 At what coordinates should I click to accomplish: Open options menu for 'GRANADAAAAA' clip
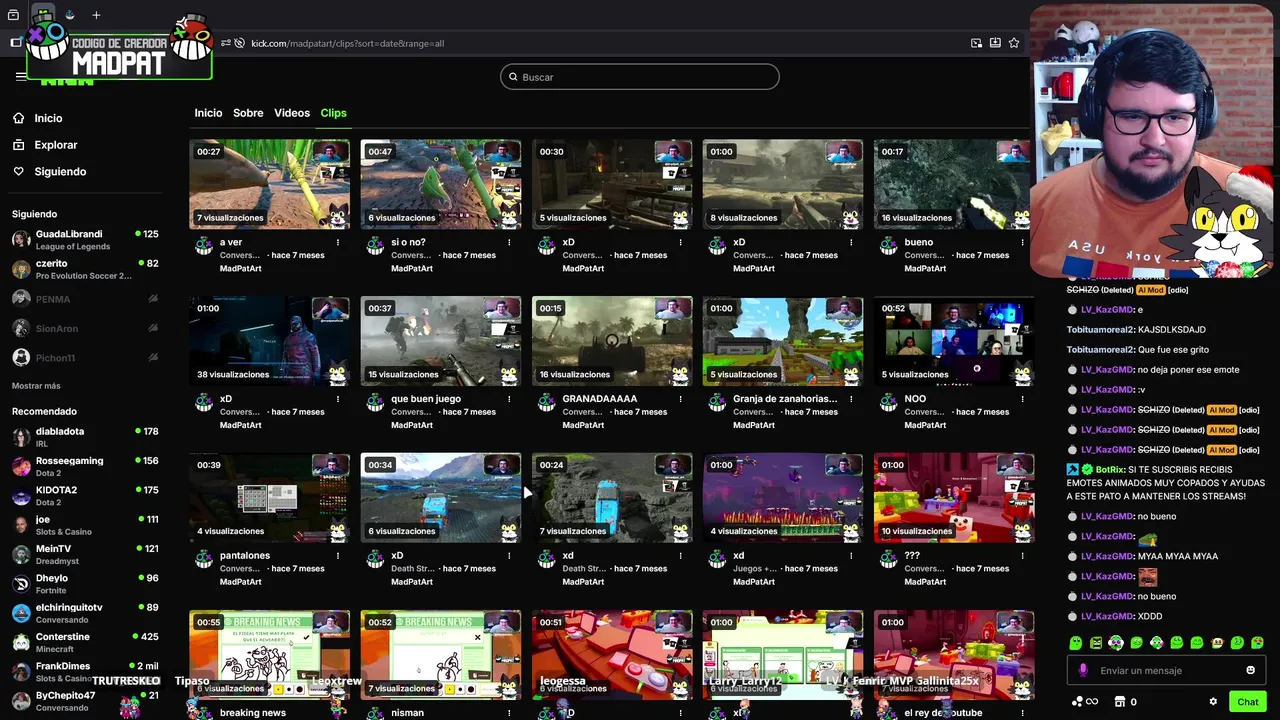[x=680, y=399]
